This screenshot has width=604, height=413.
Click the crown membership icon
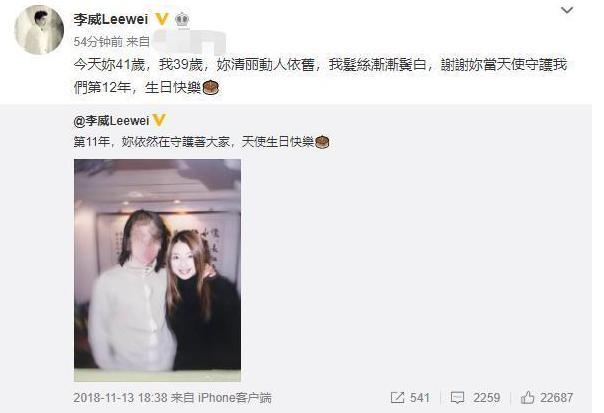pyautogui.click(x=182, y=19)
